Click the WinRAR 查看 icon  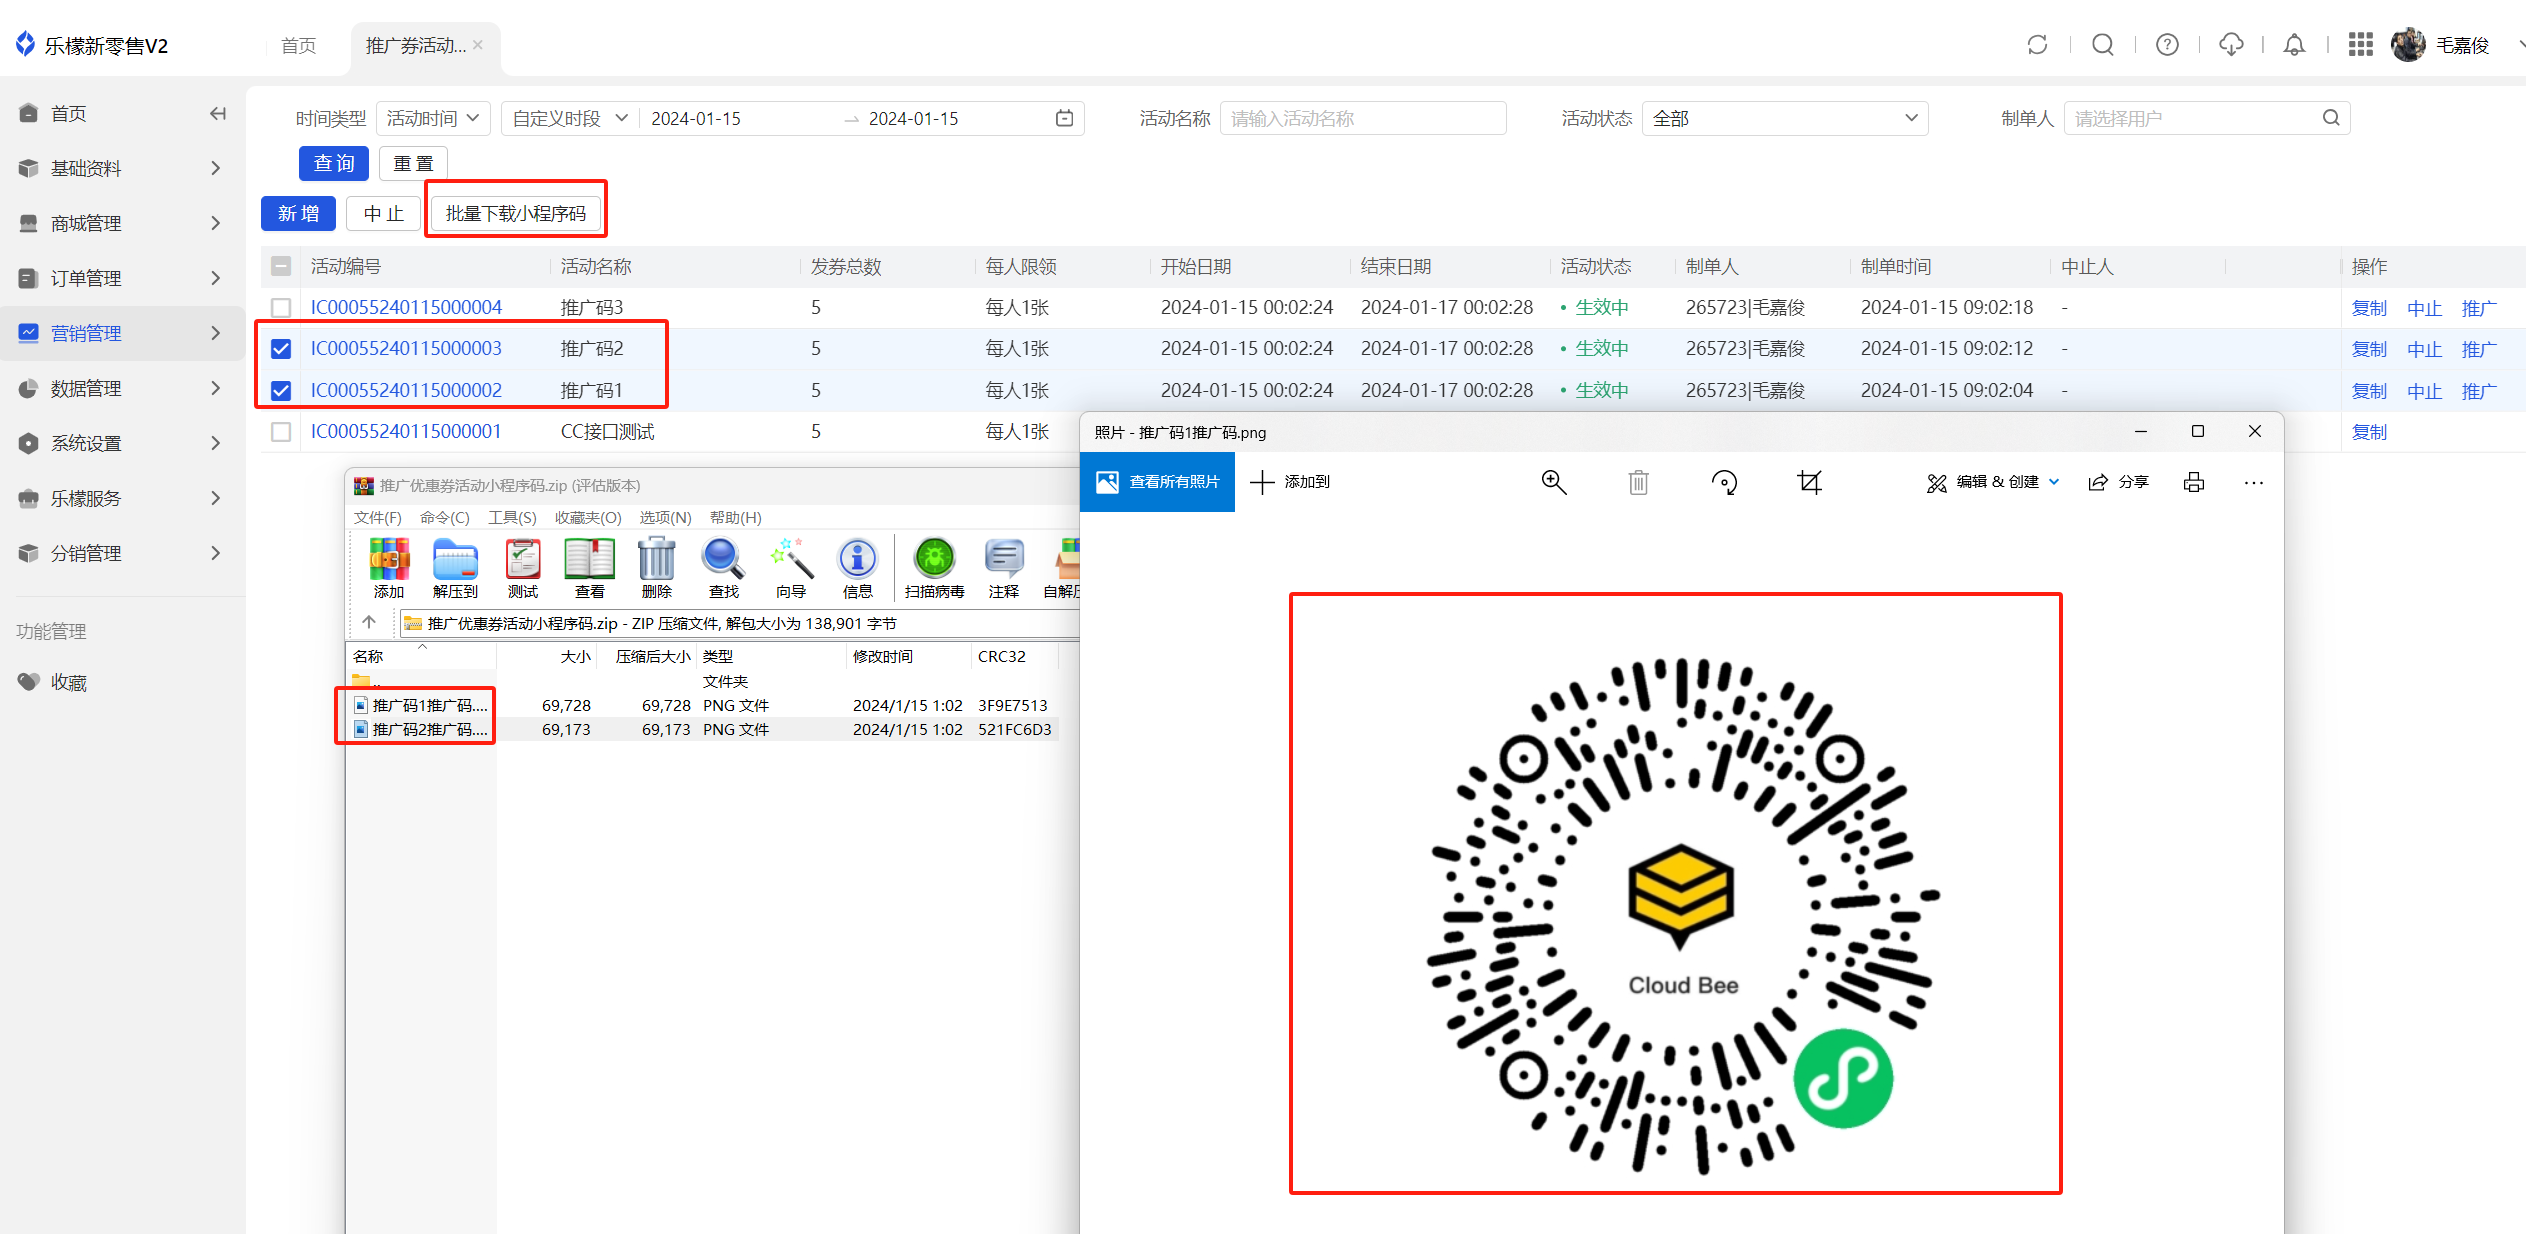pos(590,569)
